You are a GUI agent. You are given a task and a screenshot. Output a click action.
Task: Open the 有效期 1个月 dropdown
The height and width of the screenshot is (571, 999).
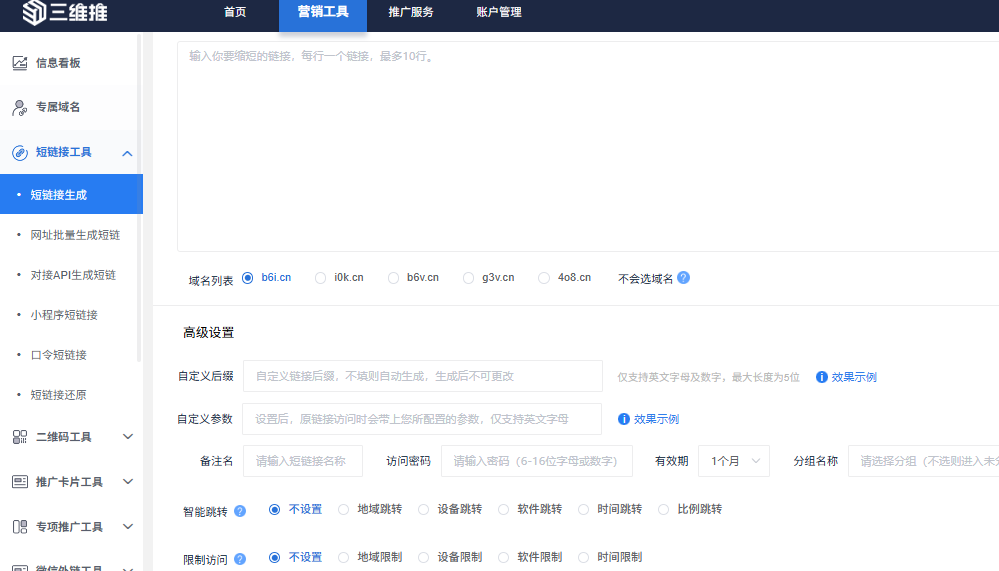(x=734, y=461)
